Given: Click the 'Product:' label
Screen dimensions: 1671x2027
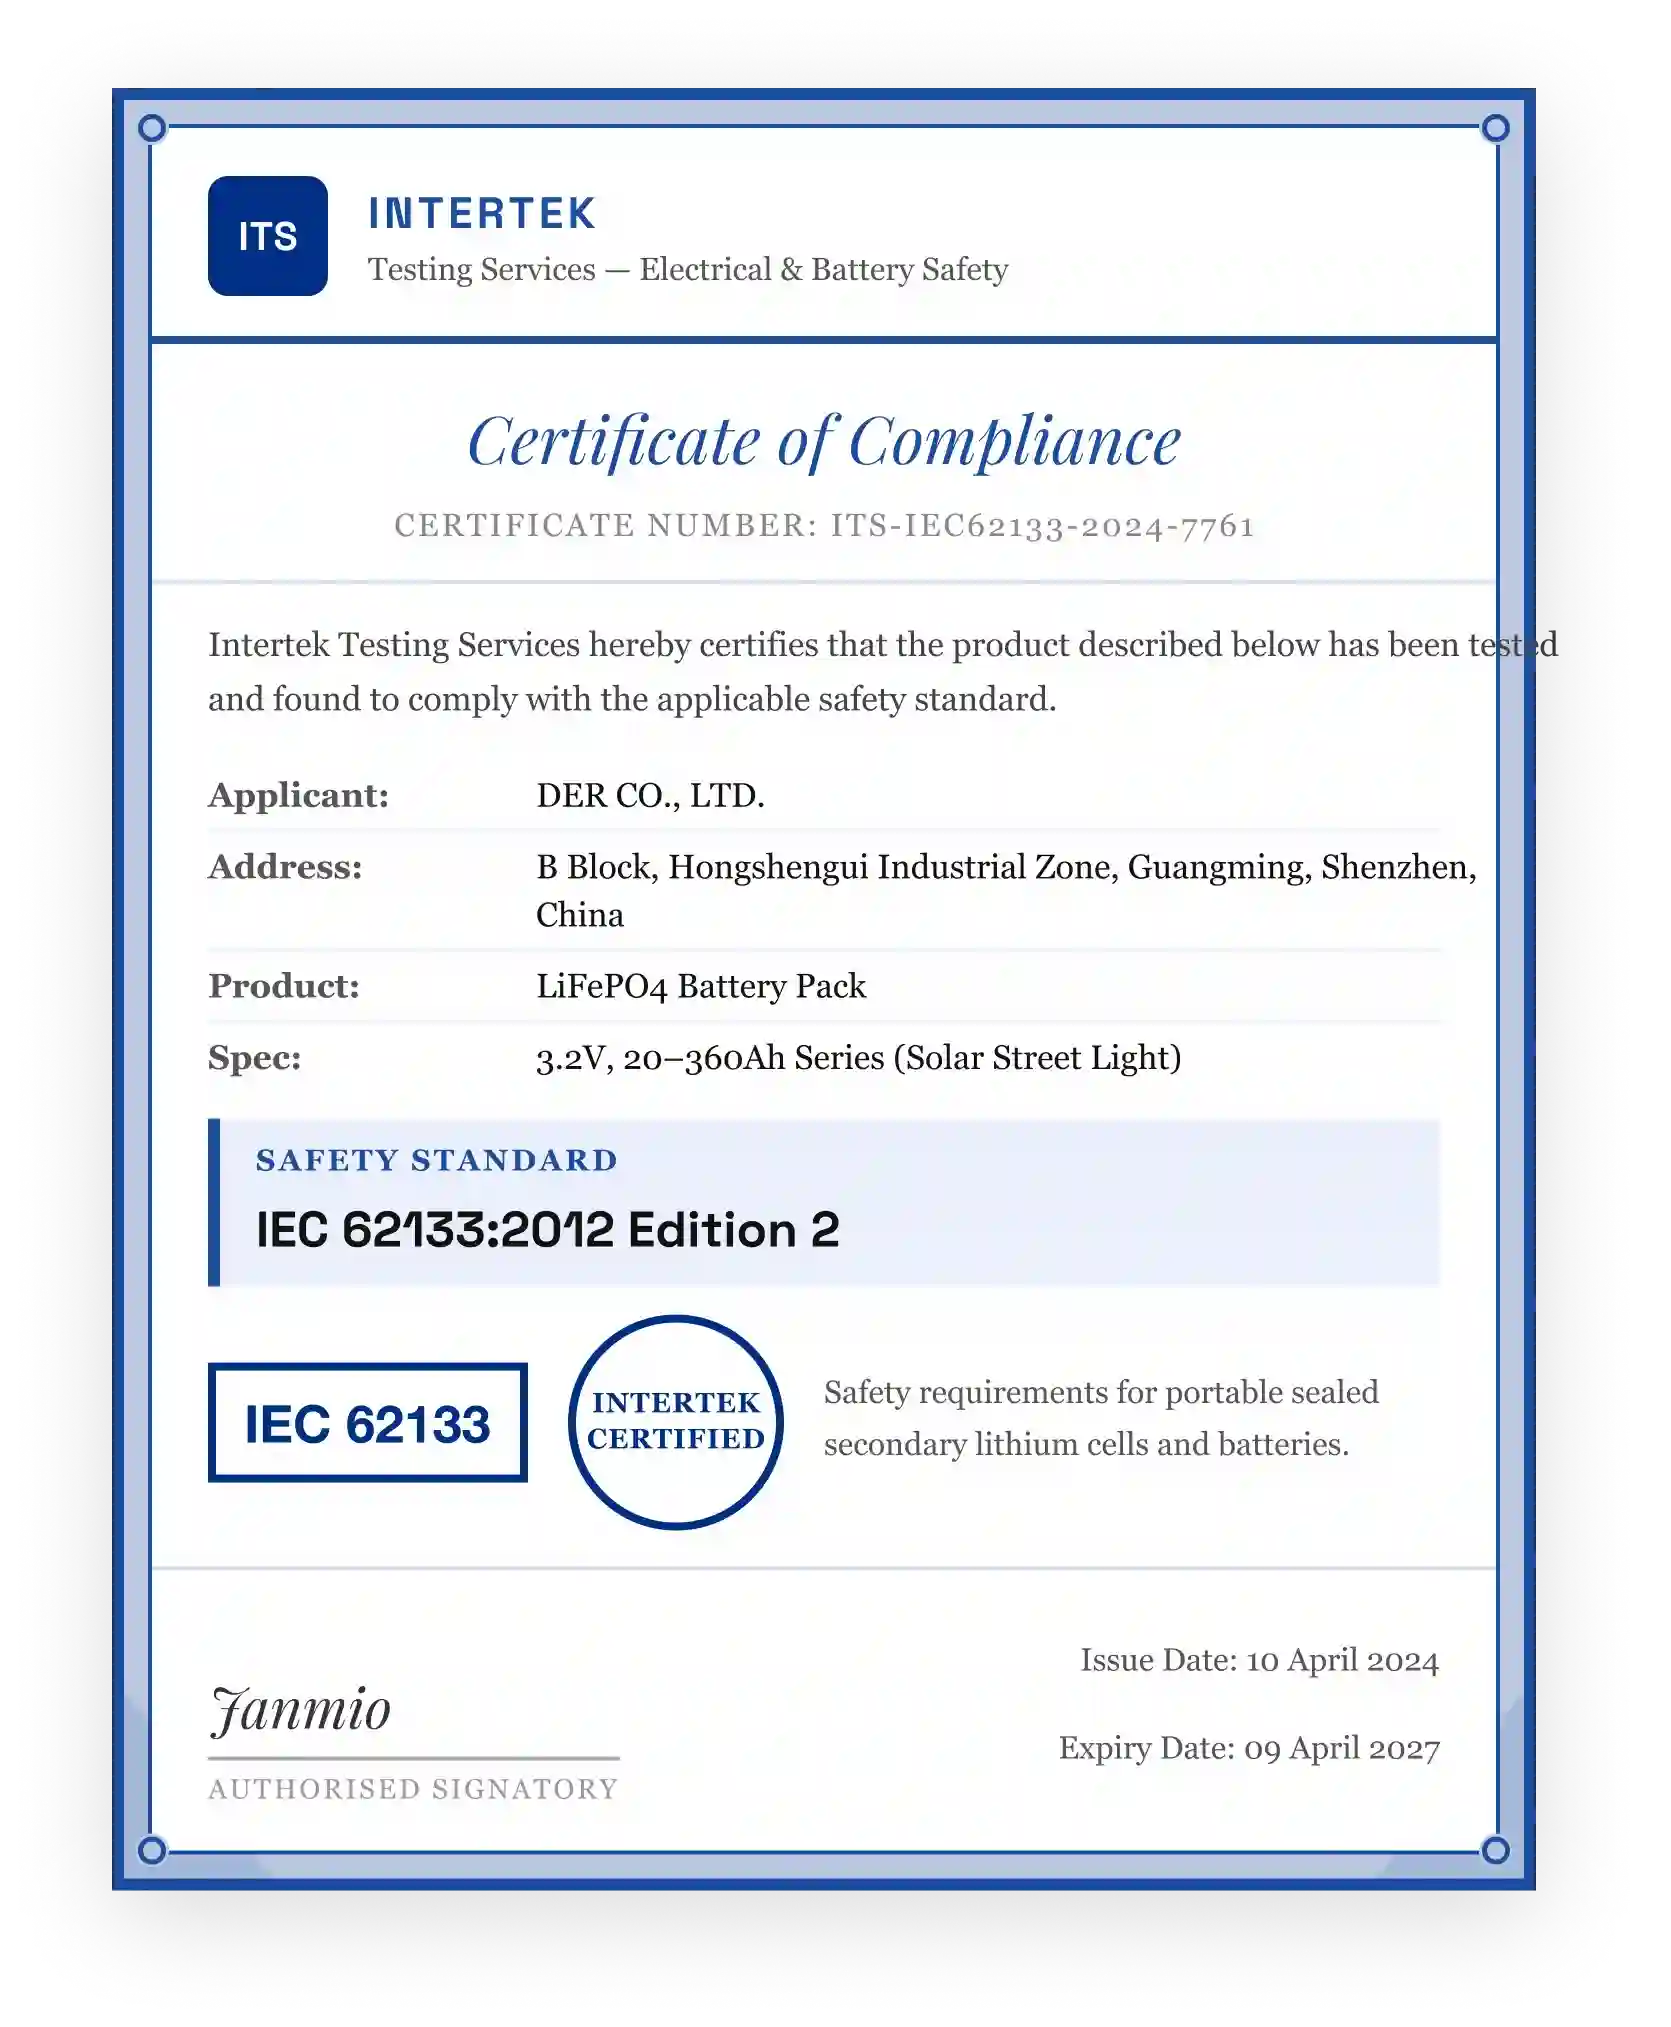Looking at the screenshot, I should (x=284, y=986).
